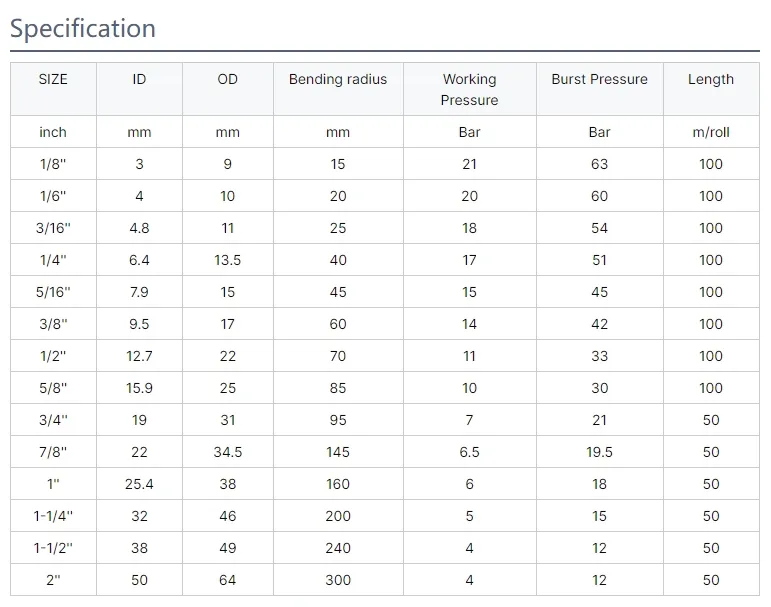Select the Length column header

[711, 79]
